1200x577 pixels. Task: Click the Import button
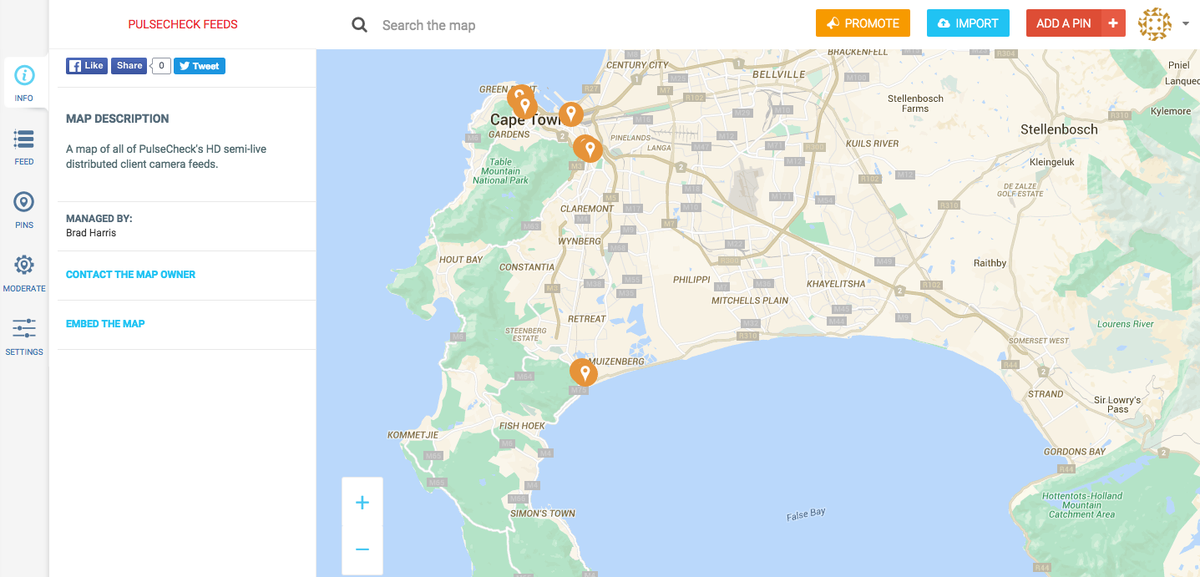[x=968, y=24]
